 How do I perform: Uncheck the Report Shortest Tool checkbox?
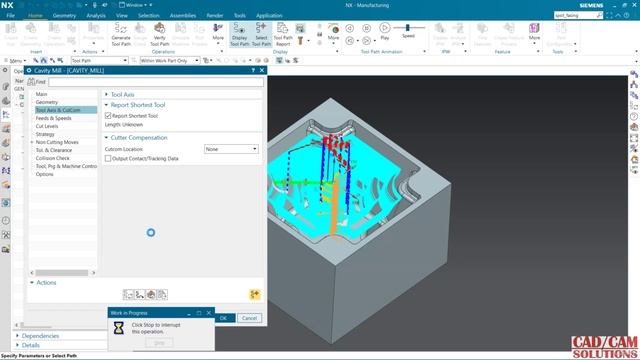(x=108, y=116)
